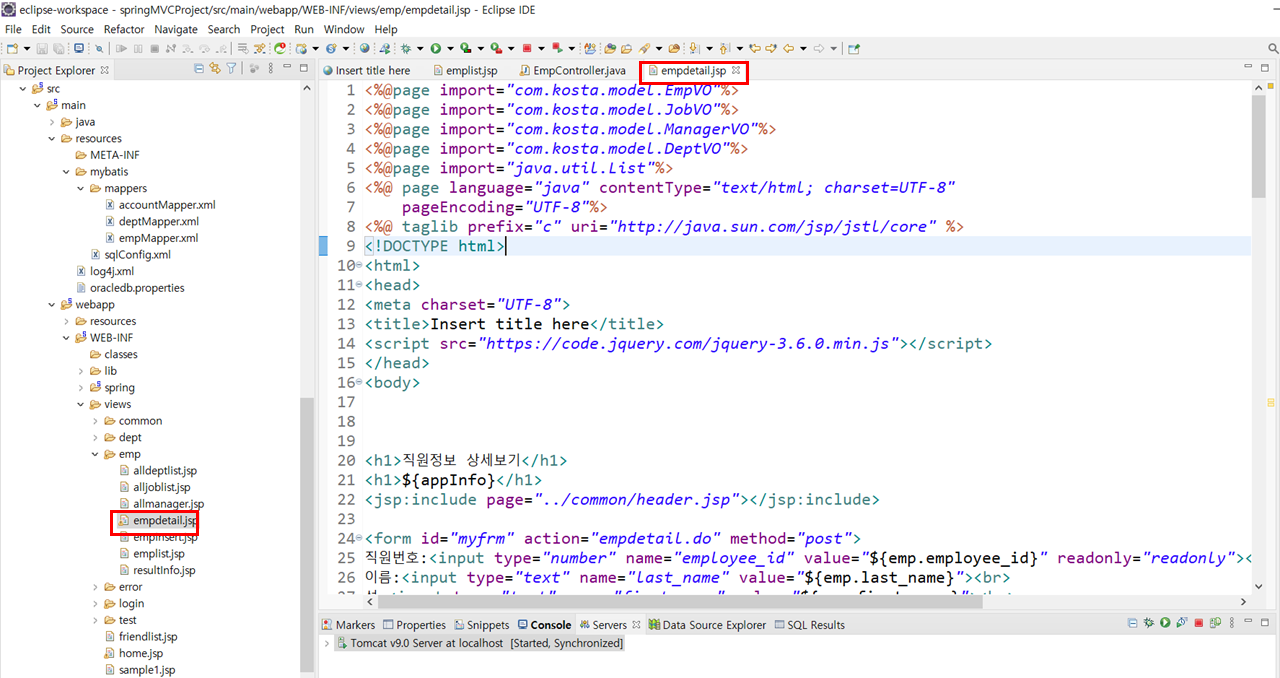Click the Debug bug toolbar icon
The image size is (1280, 678).
tap(405, 48)
